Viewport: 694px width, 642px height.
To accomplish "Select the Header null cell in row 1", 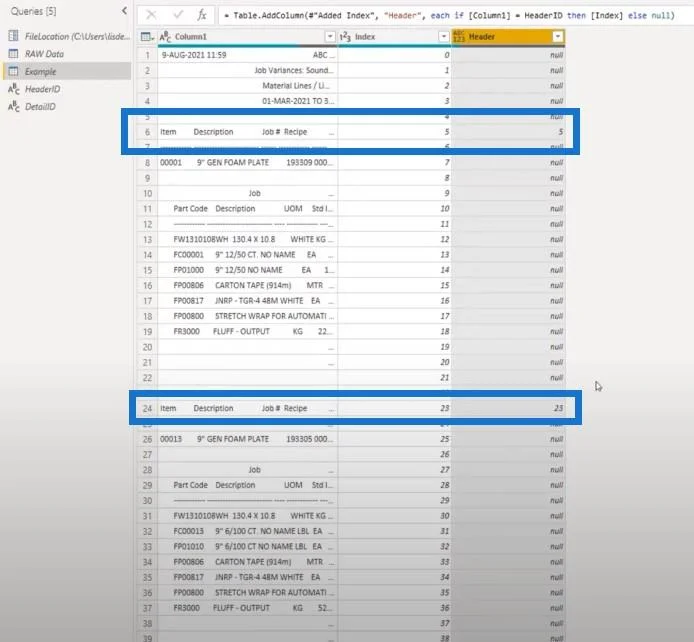I will point(509,55).
